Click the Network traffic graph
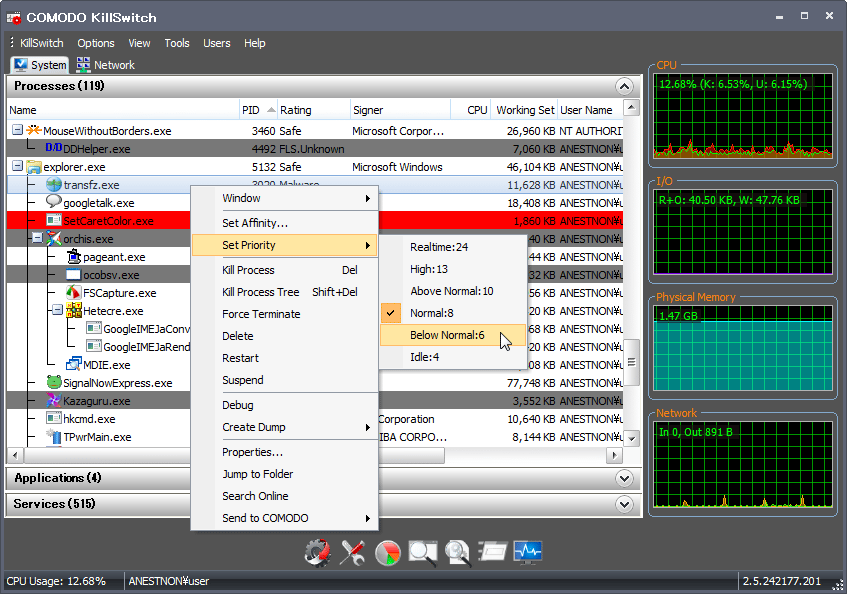The width and height of the screenshot is (847, 594). [x=743, y=465]
